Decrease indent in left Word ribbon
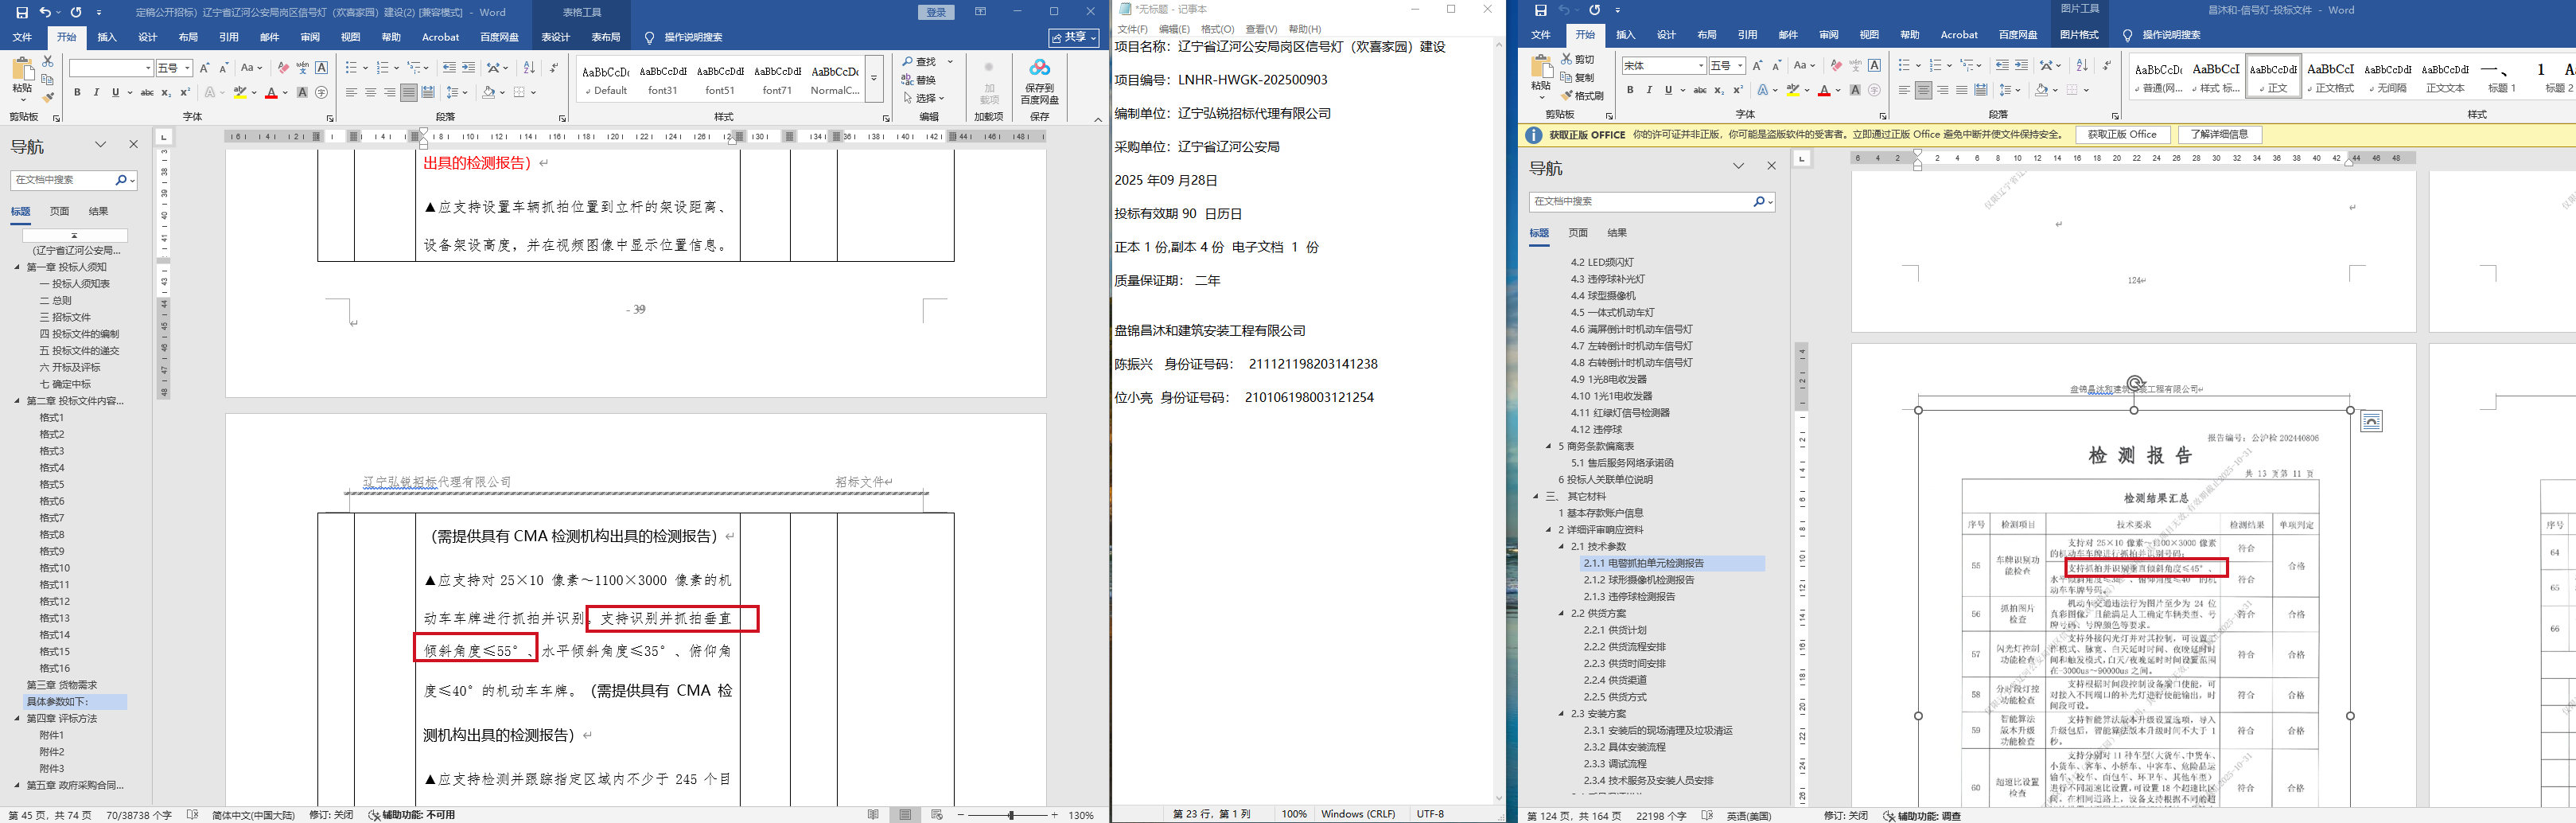This screenshot has width=2576, height=823. (449, 68)
